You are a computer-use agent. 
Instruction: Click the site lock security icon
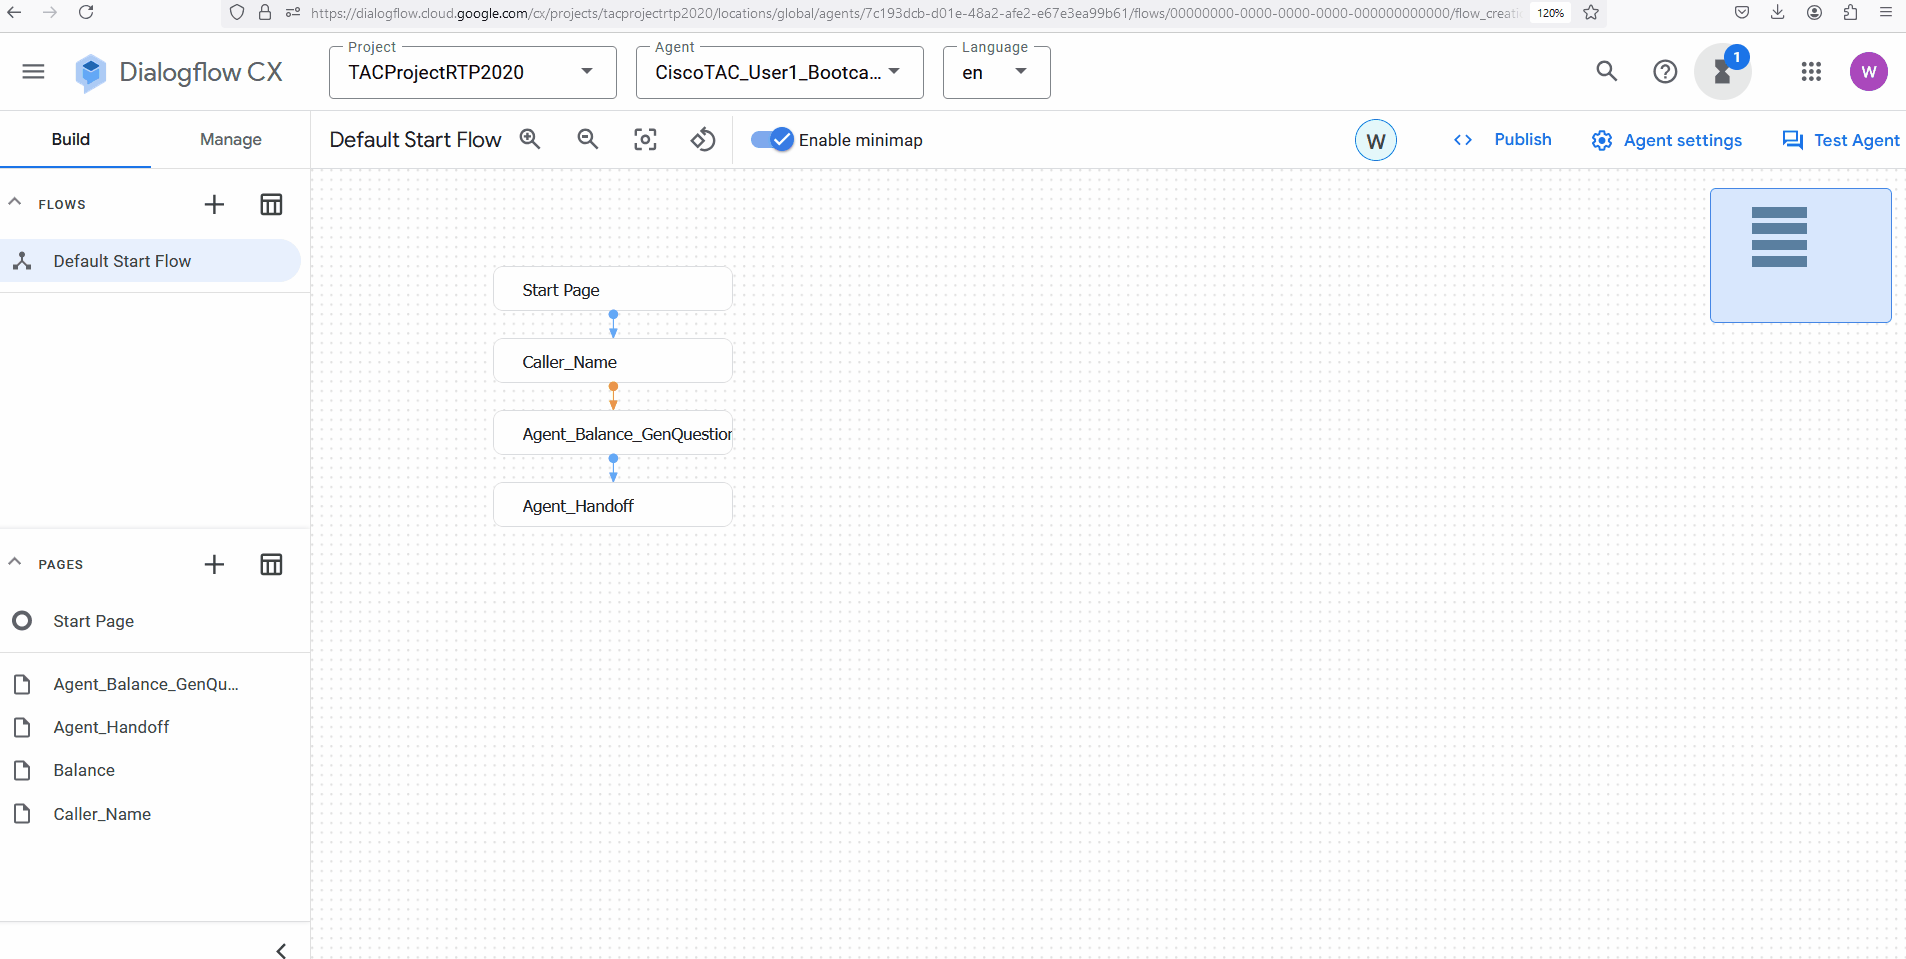265,13
